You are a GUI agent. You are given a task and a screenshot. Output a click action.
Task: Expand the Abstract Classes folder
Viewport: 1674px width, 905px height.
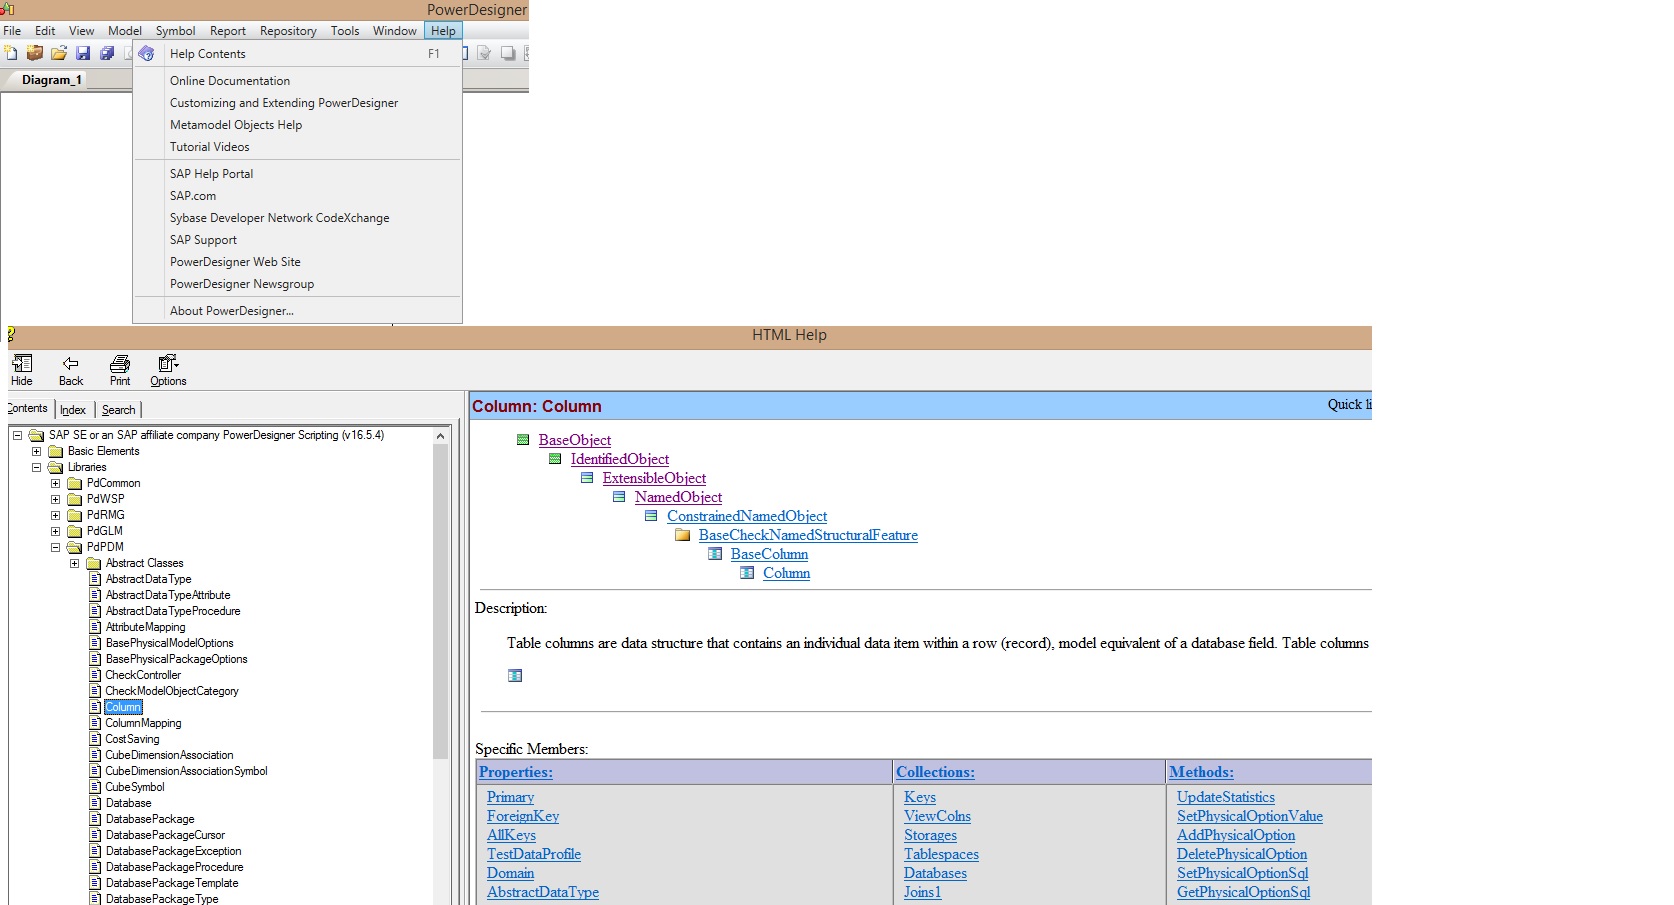[74, 563]
